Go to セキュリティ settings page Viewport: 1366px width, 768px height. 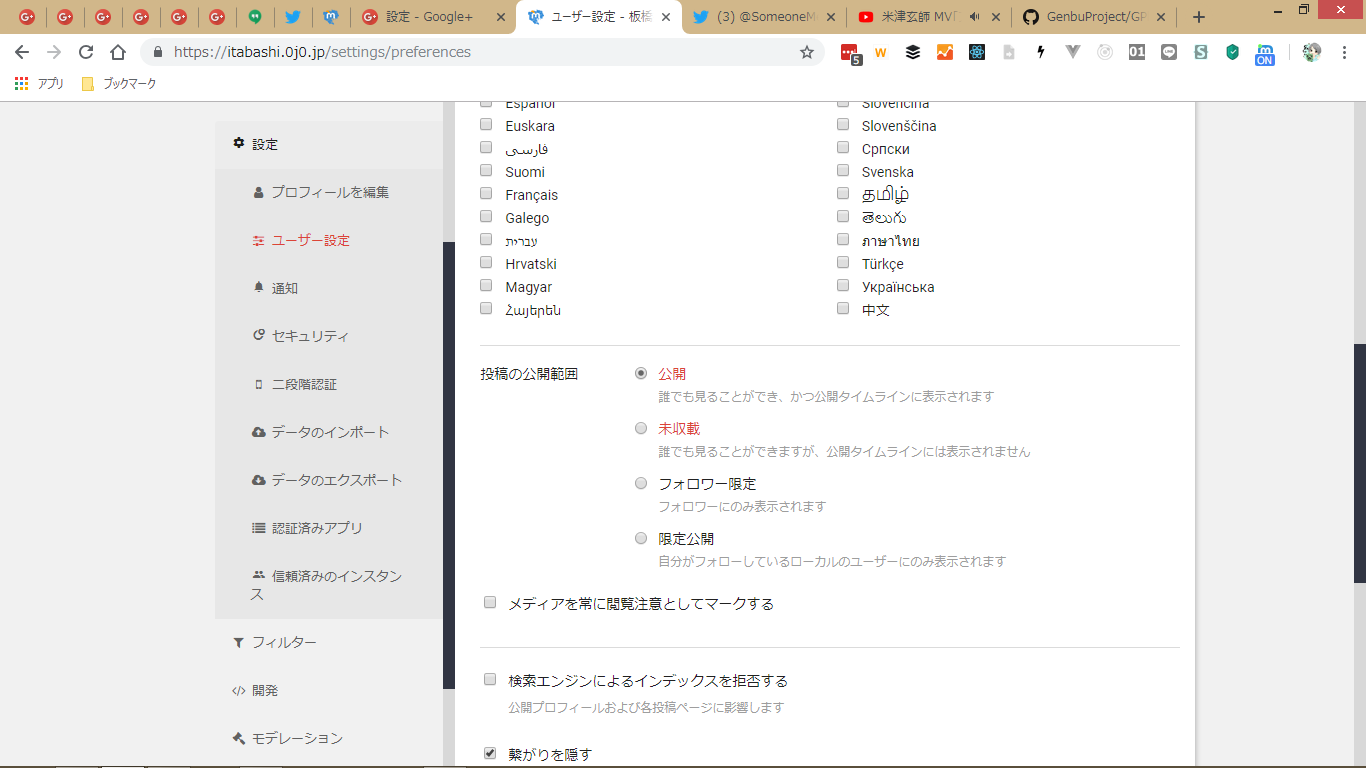[310, 336]
